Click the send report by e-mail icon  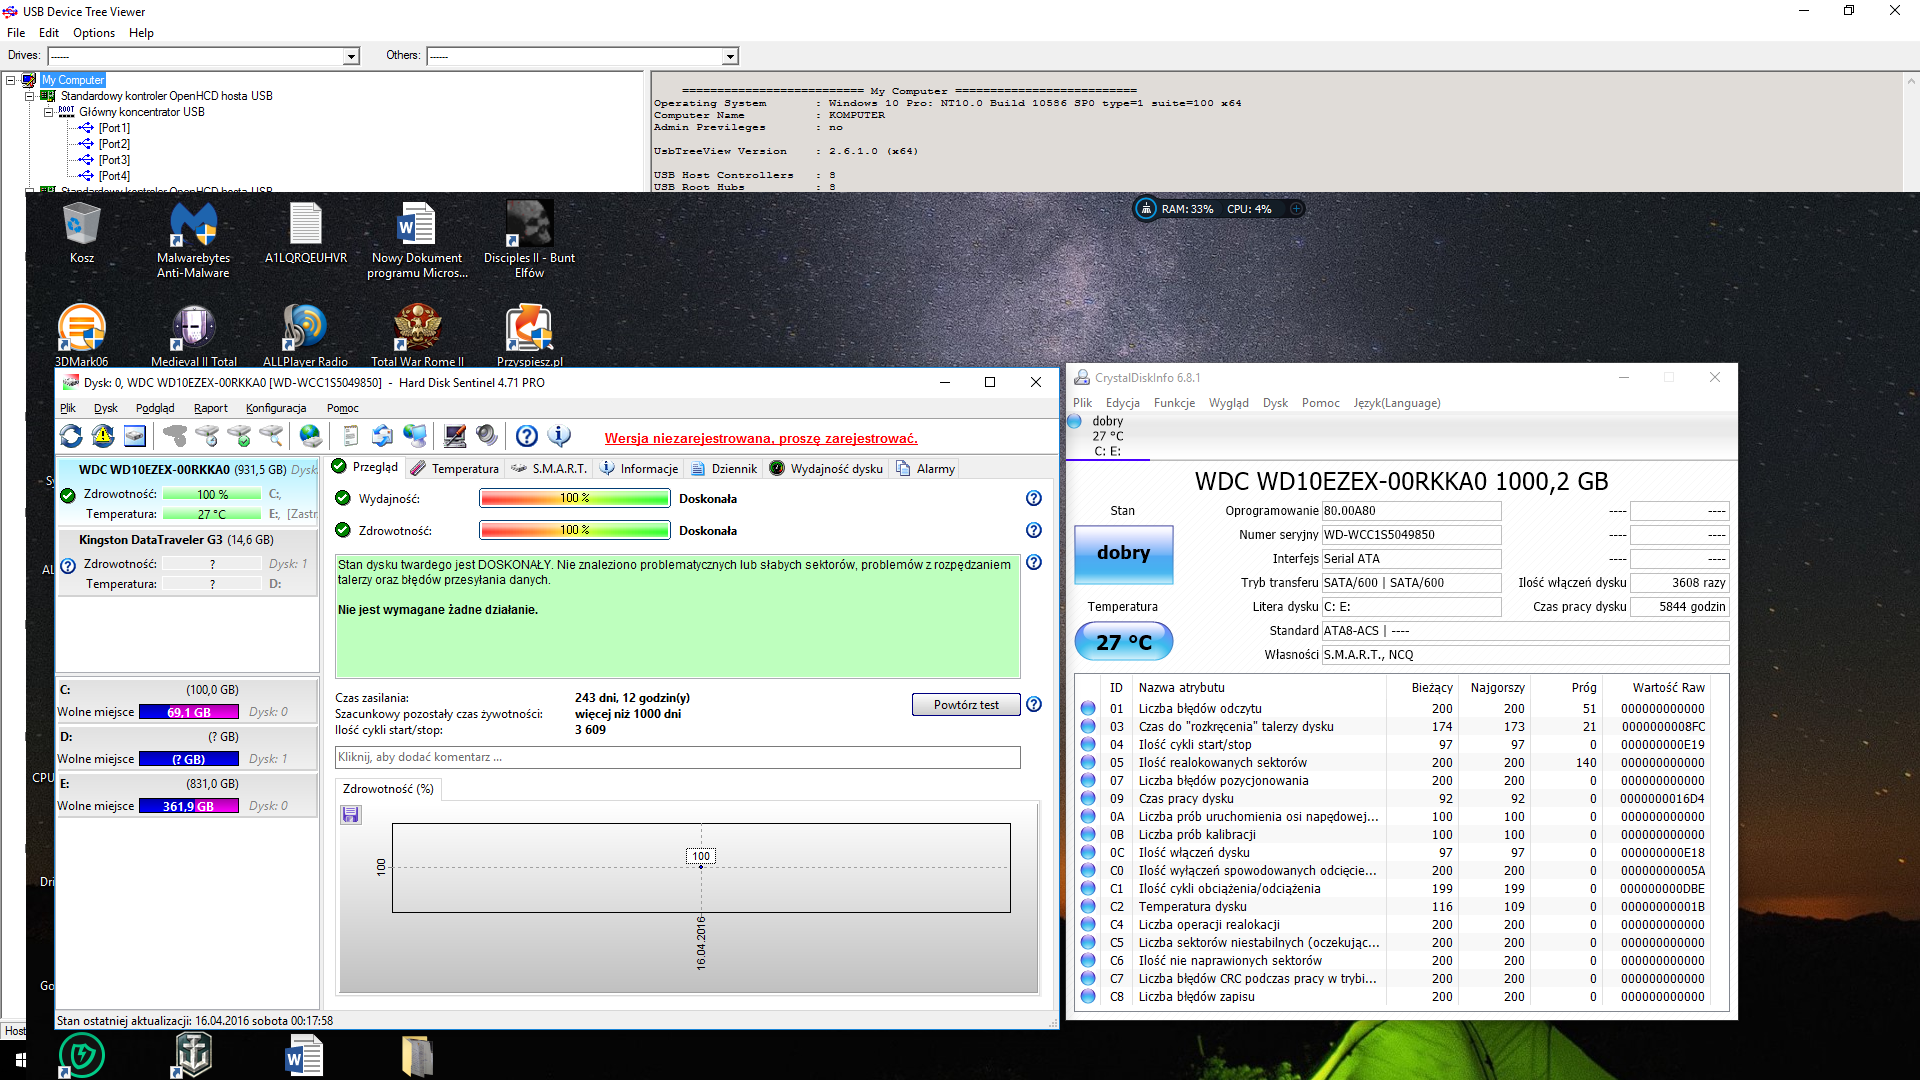click(382, 436)
